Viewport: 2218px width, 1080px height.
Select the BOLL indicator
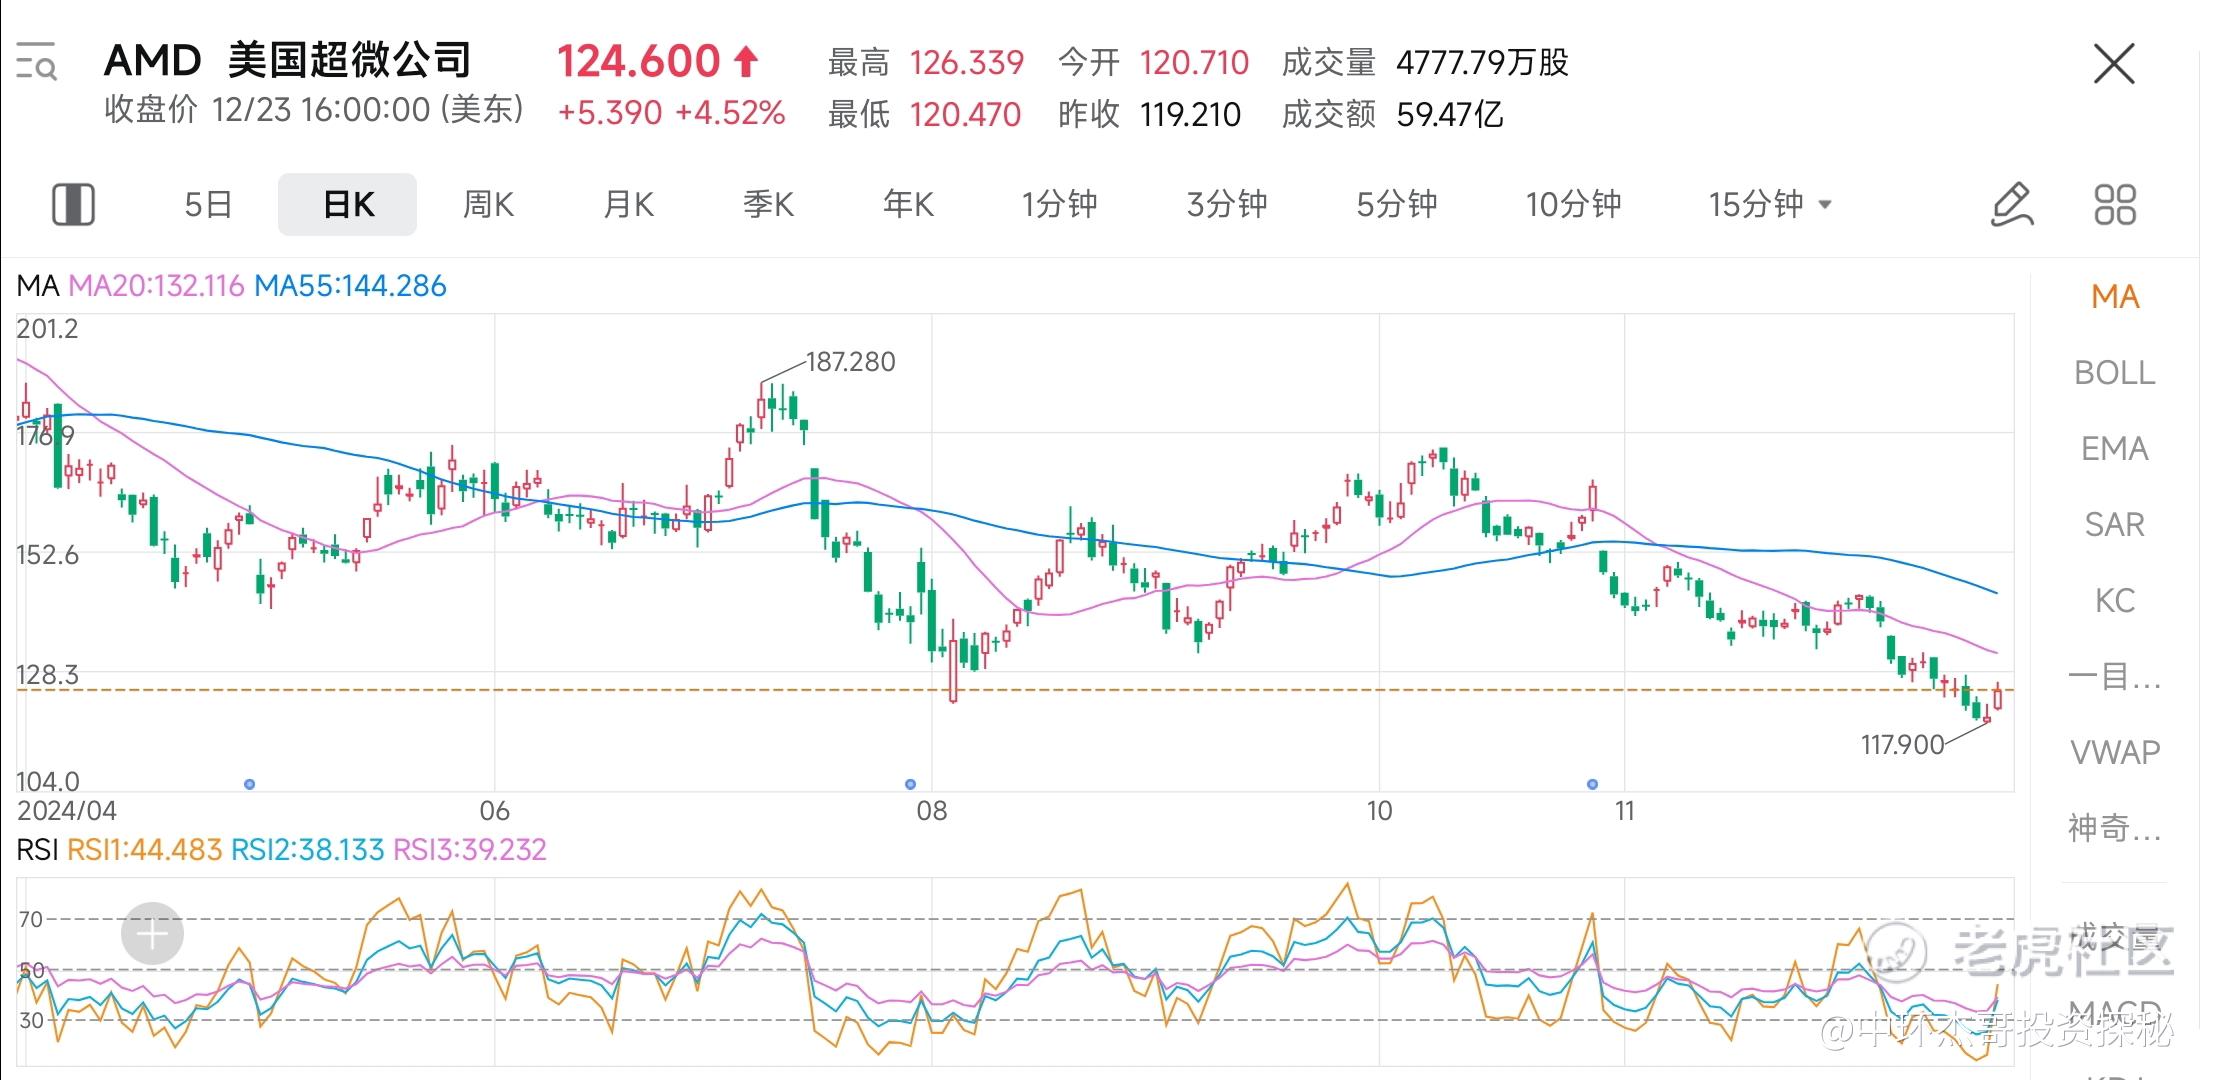click(2115, 373)
